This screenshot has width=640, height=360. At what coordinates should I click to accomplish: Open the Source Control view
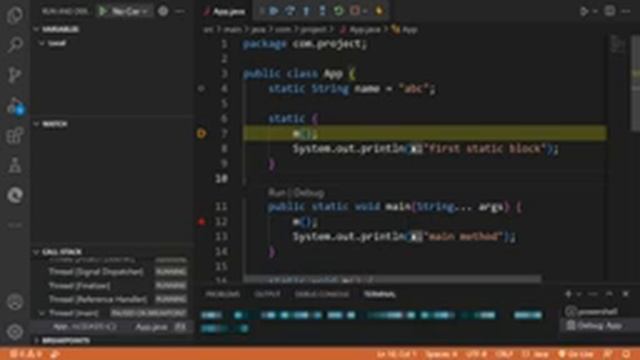point(15,75)
